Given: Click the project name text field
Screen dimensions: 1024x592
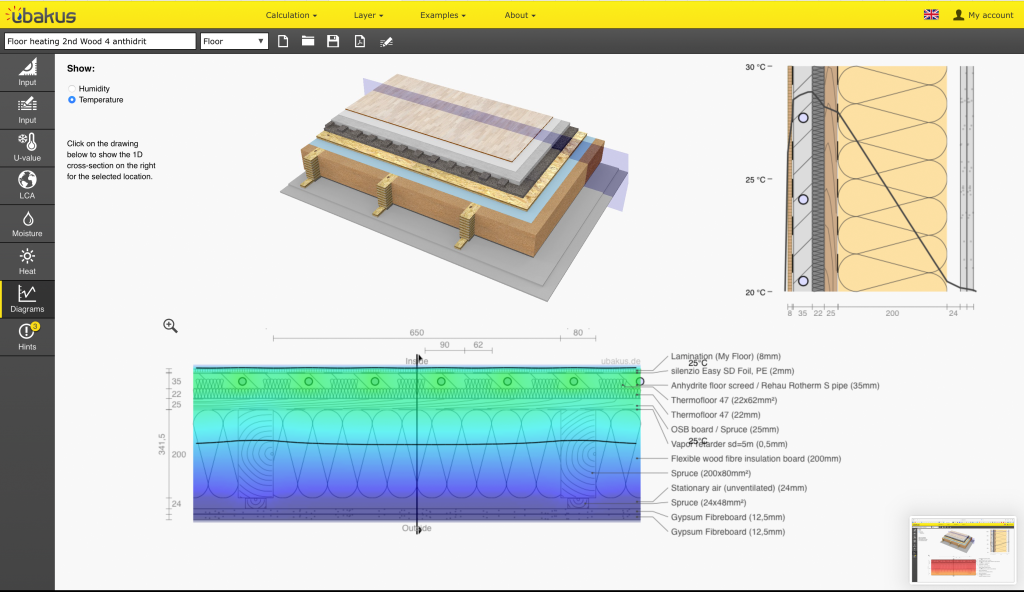Looking at the screenshot, I should point(100,41).
